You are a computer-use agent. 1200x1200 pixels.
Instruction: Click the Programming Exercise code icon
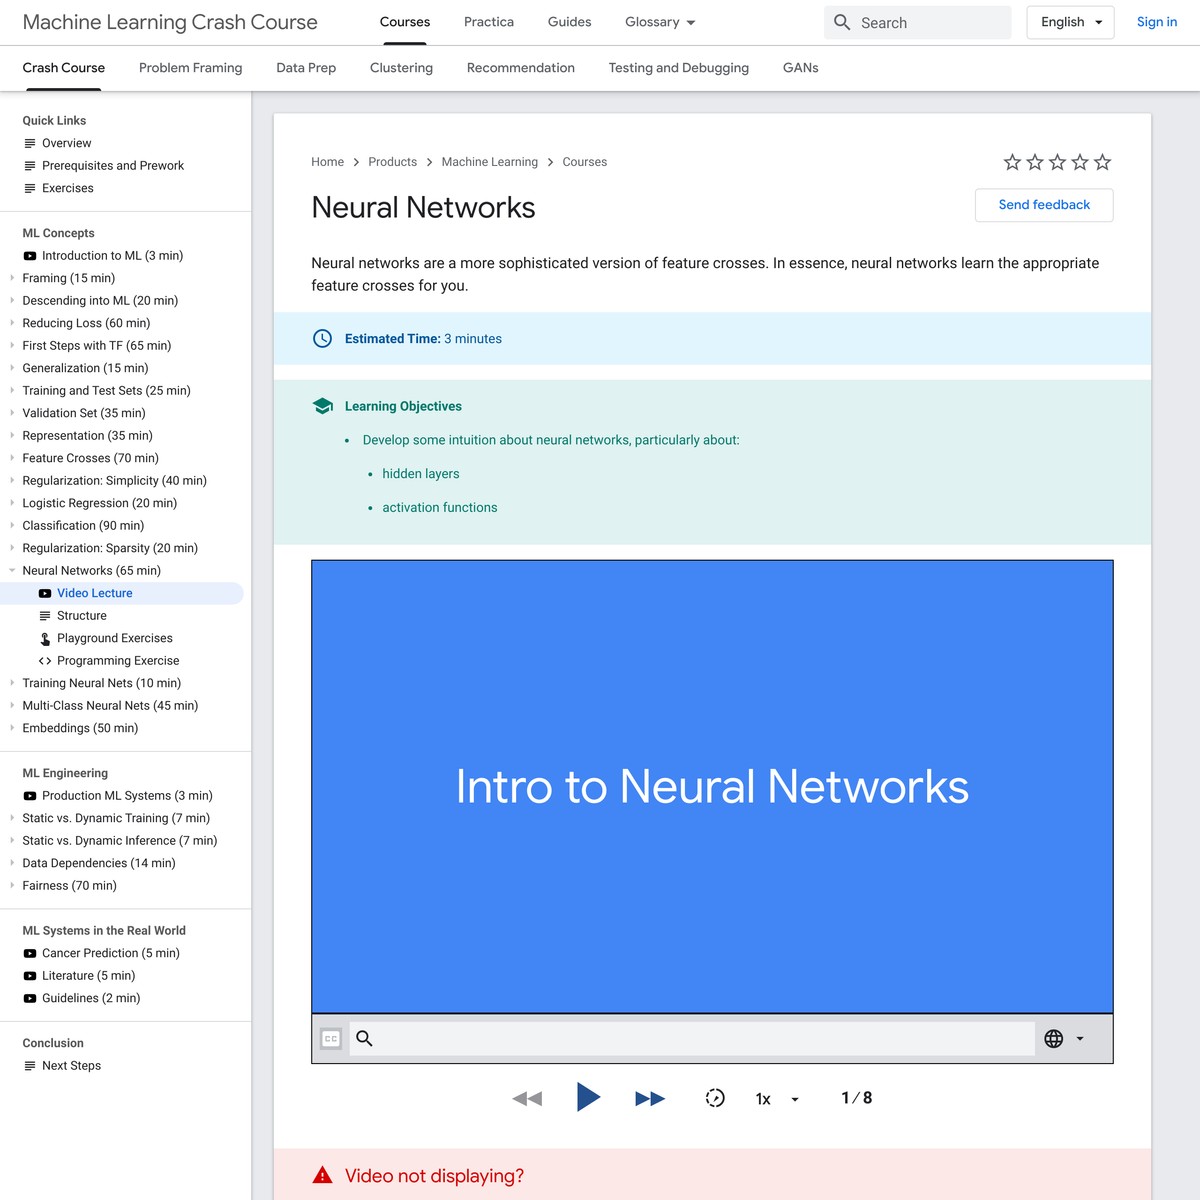44,660
